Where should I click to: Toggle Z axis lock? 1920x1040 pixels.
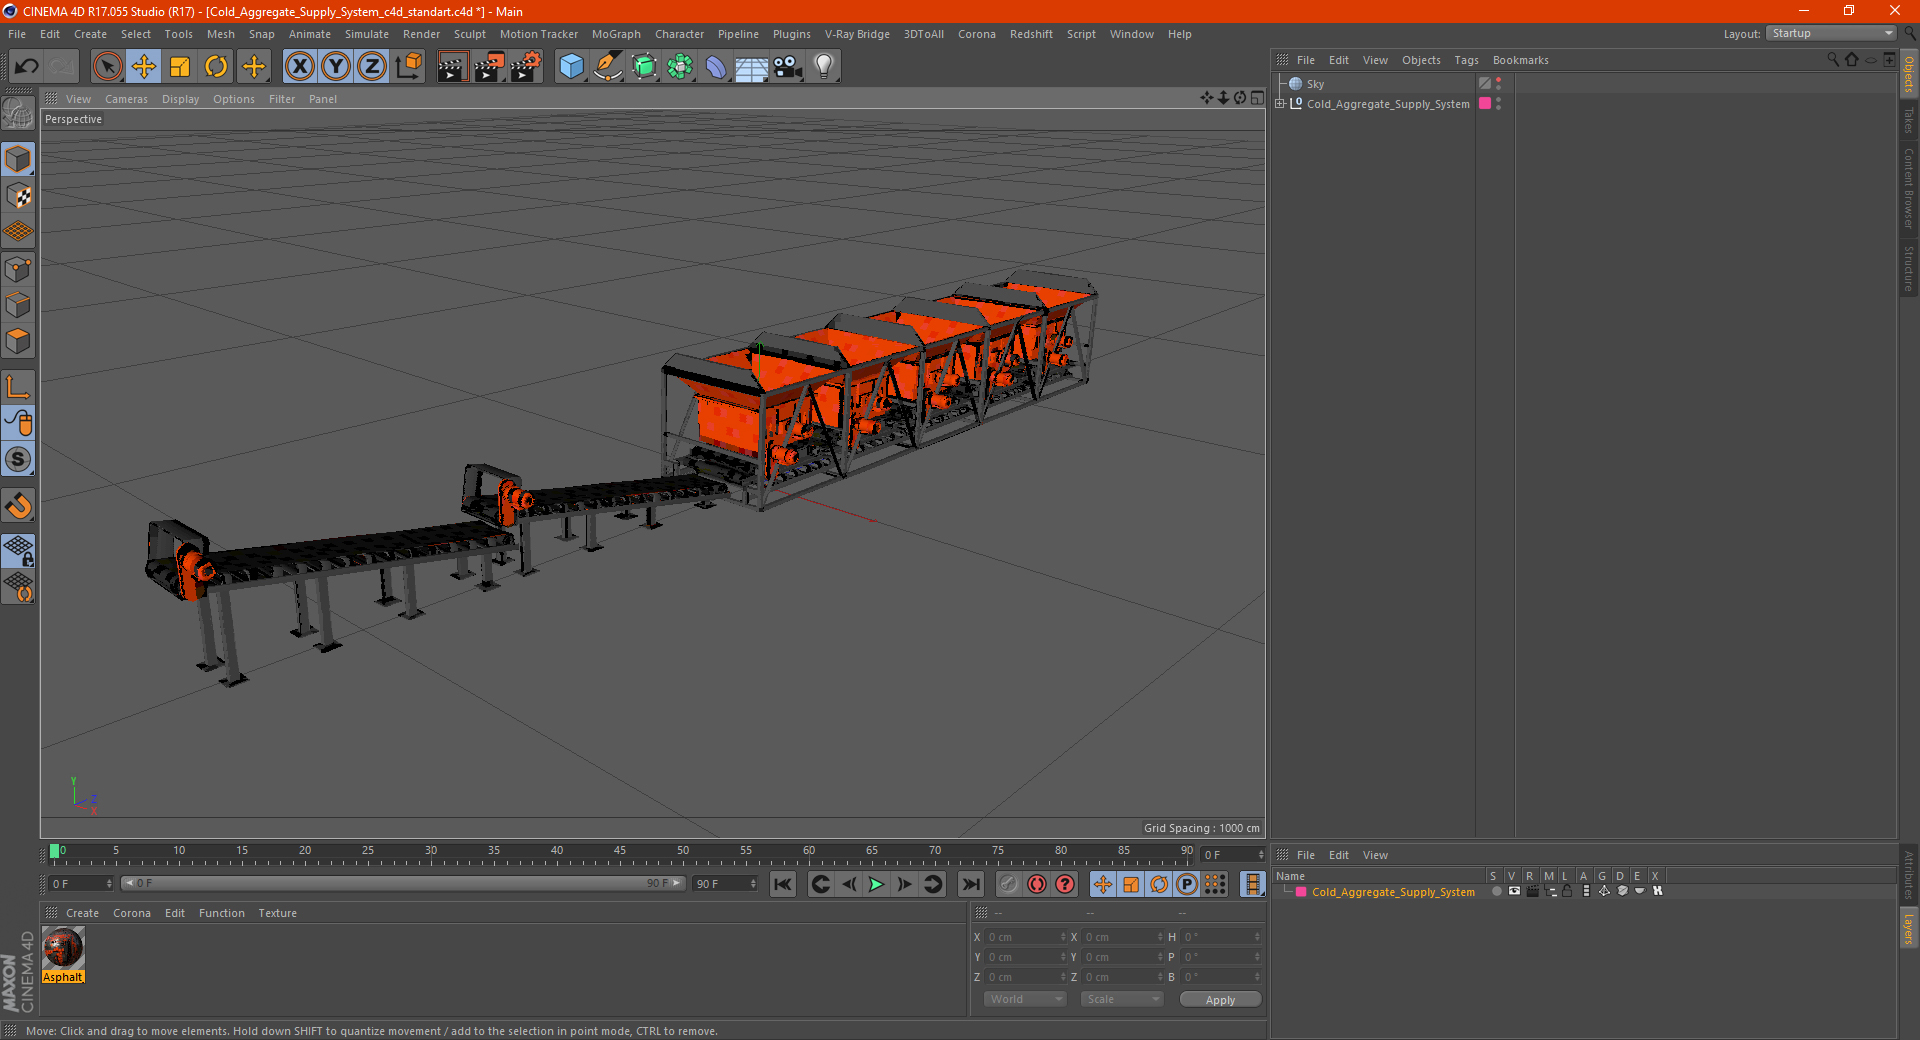372,67
